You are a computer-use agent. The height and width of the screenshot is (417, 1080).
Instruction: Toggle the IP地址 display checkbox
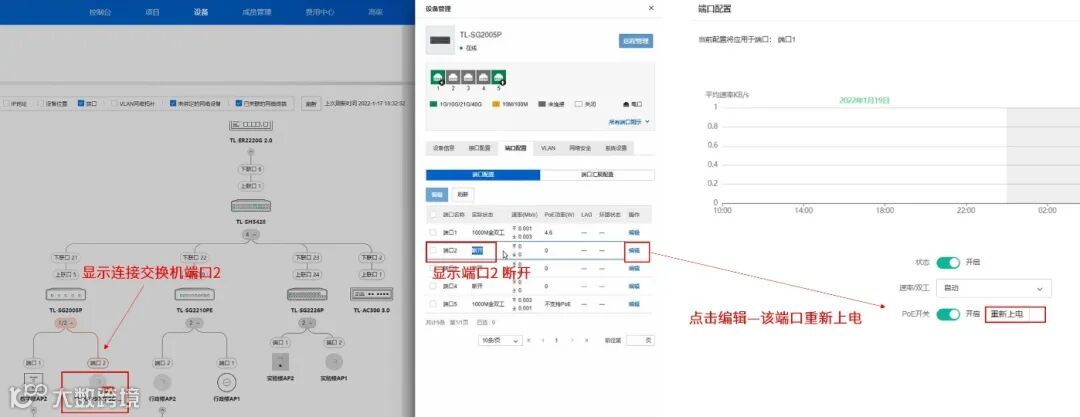pyautogui.click(x=6, y=103)
